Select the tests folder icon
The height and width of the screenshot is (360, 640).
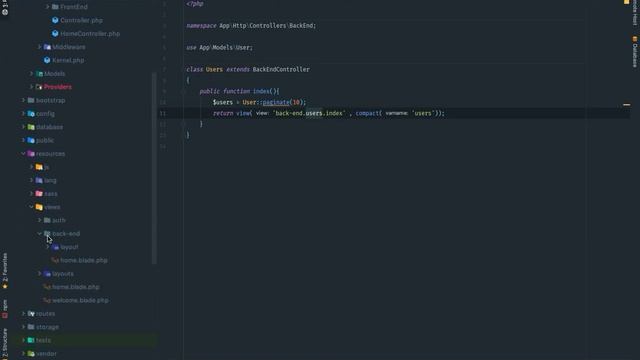[x=31, y=340]
